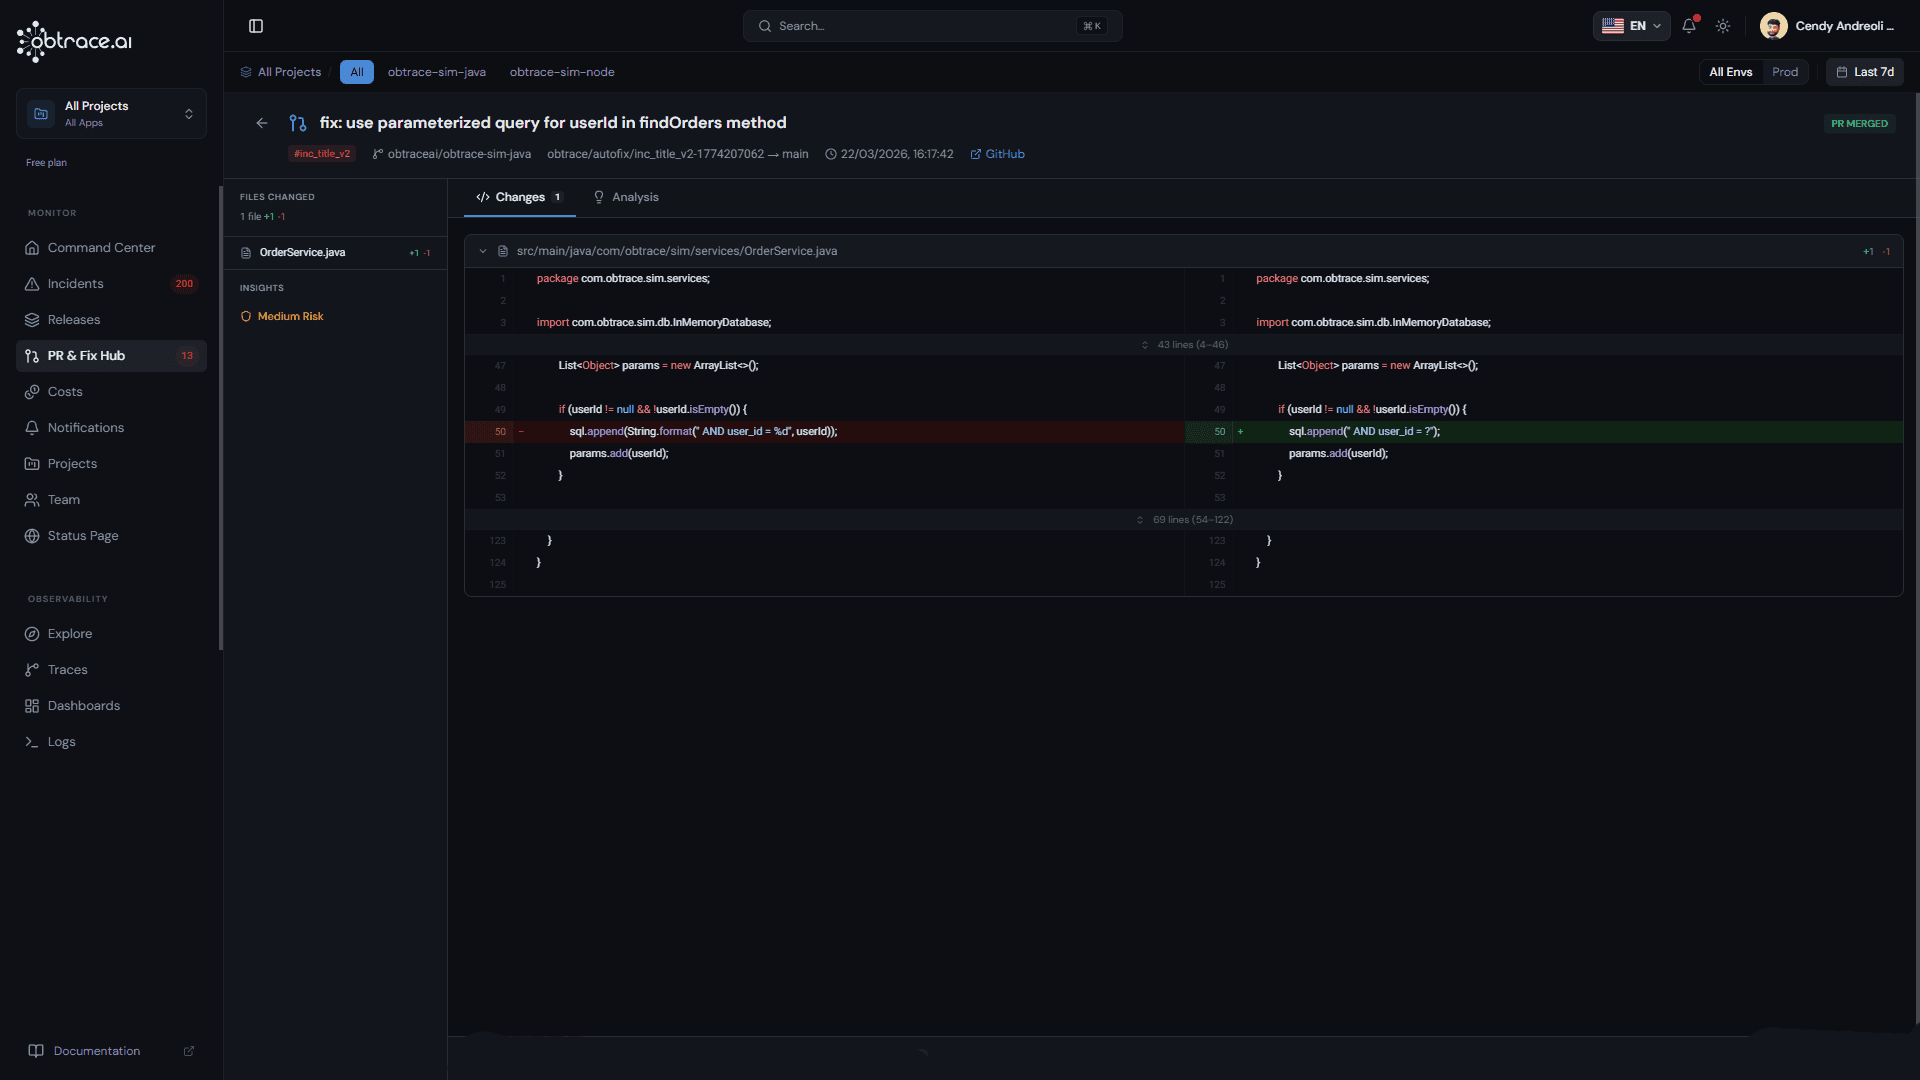
Task: Open the EN language dropdown
Action: coord(1631,26)
